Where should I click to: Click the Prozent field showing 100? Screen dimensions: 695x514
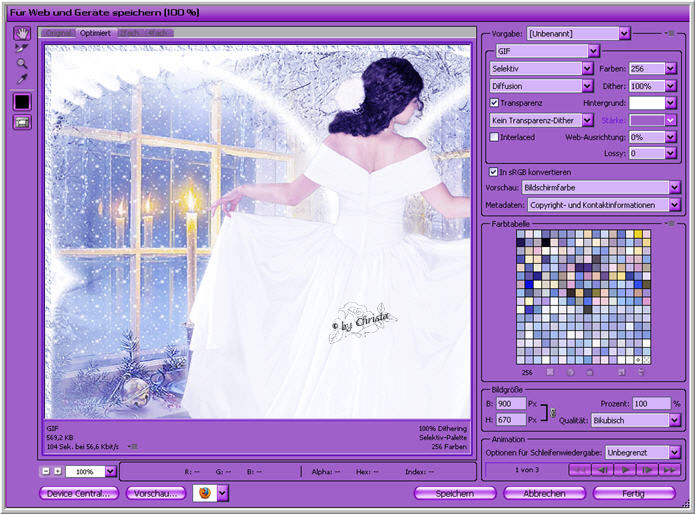pyautogui.click(x=651, y=404)
